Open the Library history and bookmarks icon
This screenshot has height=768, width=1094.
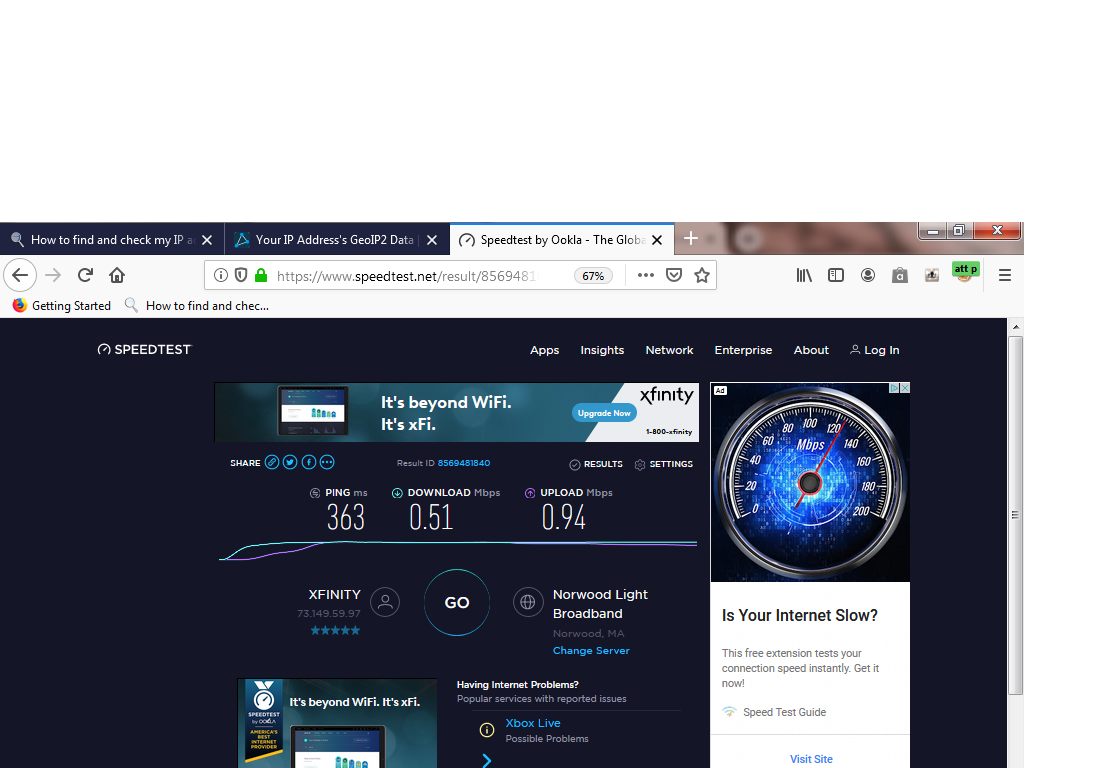(804, 276)
